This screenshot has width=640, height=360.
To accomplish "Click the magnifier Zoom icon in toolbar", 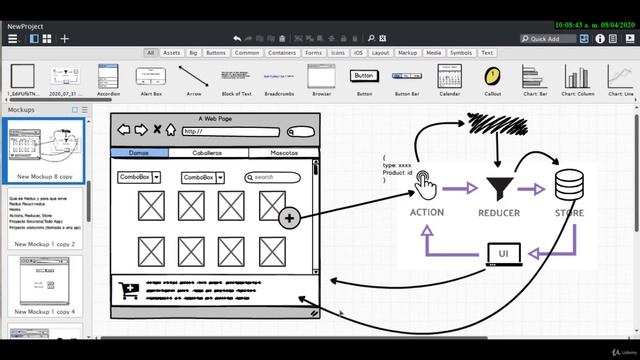I will (x=371, y=38).
